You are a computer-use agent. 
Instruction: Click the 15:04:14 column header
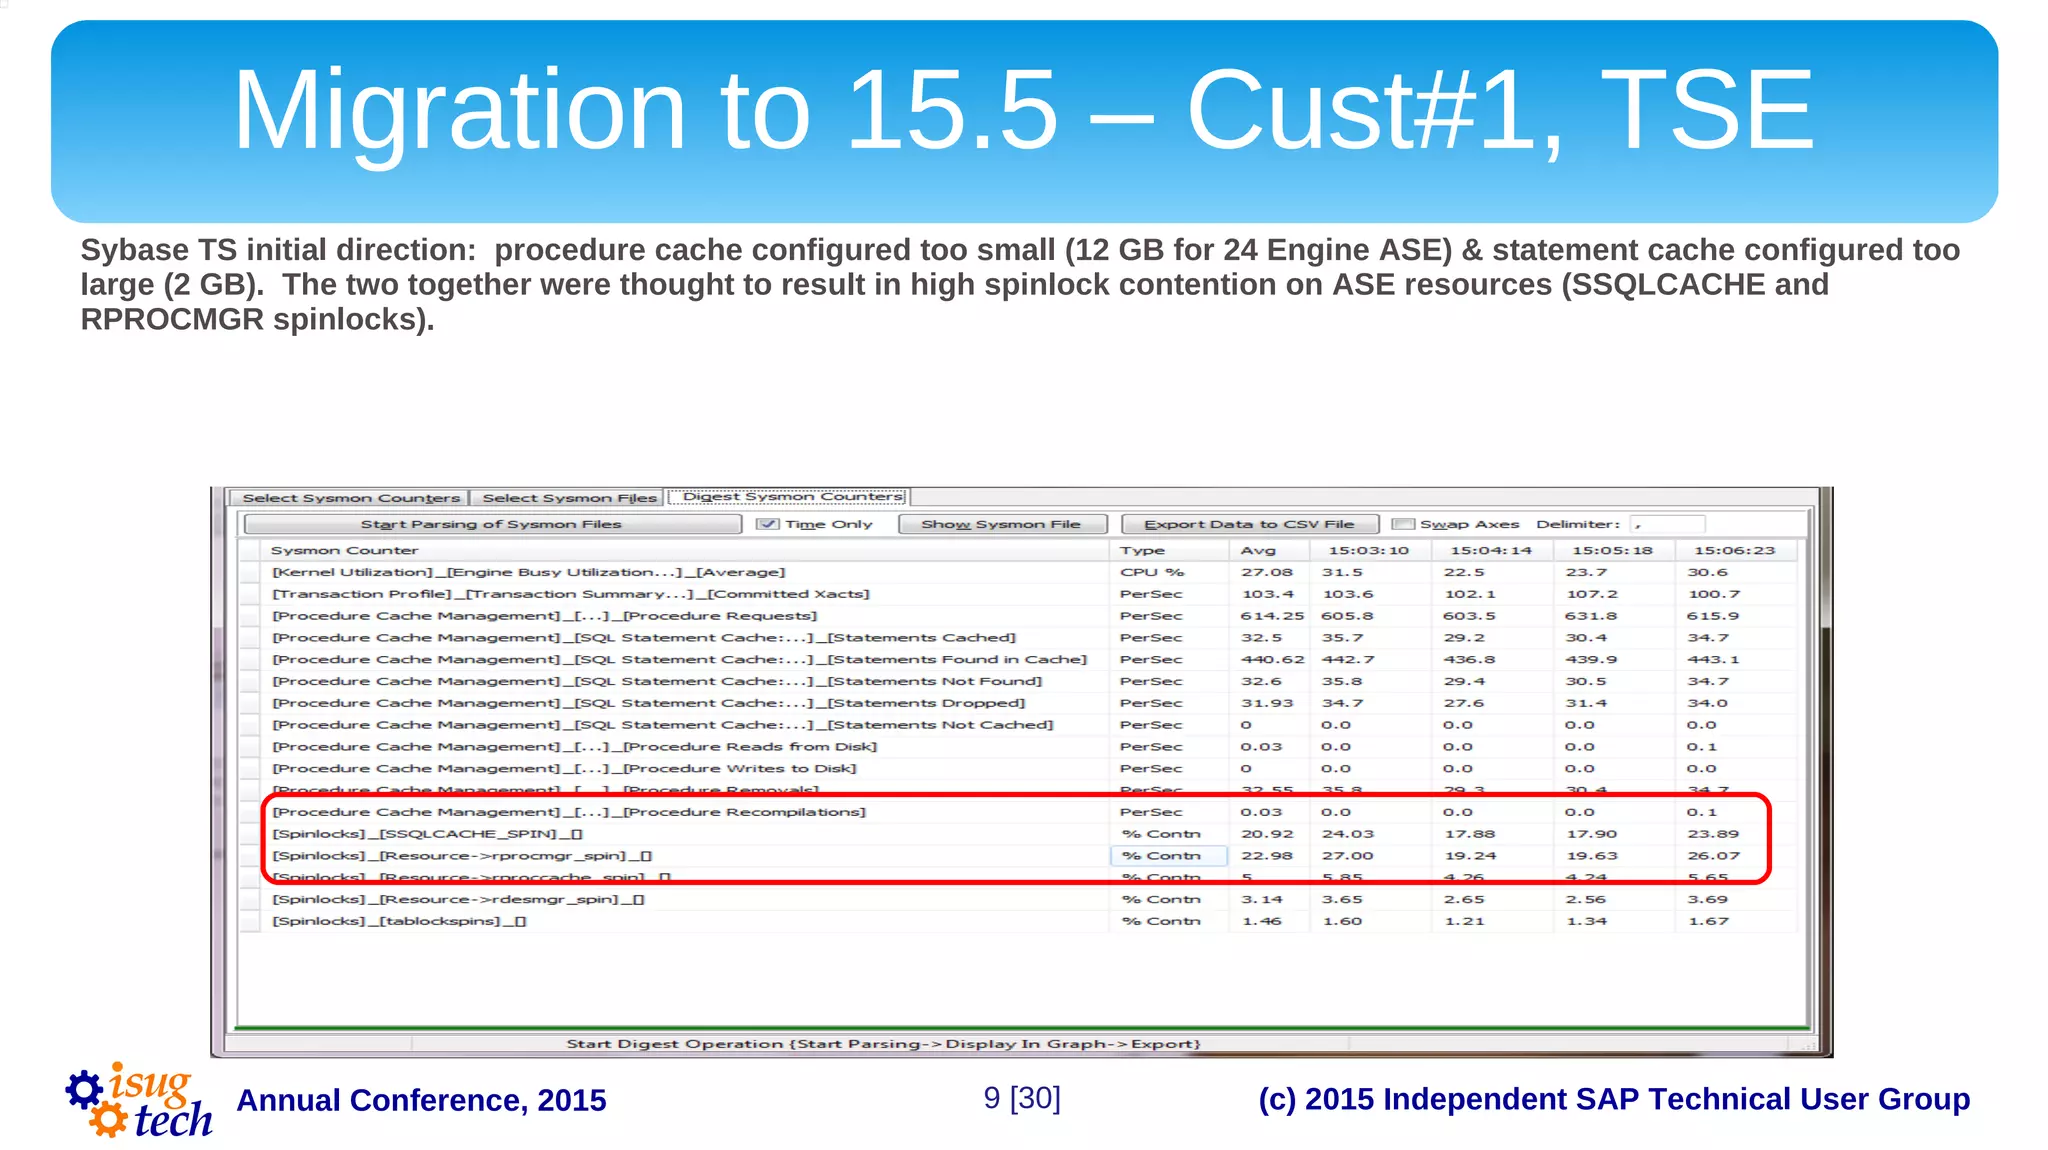click(1492, 550)
